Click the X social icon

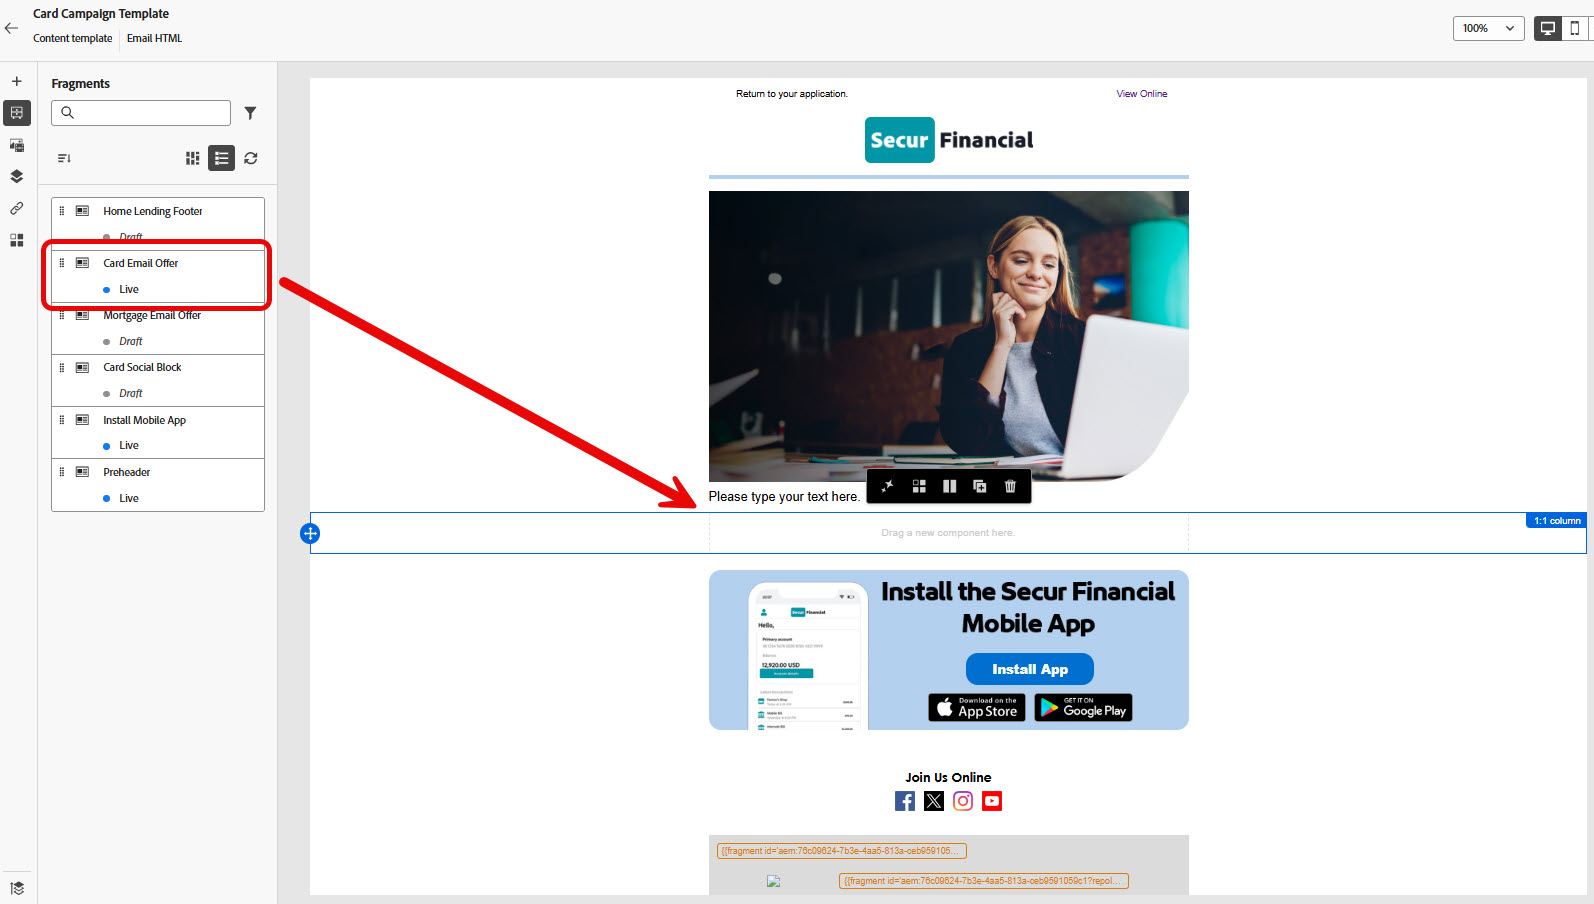coord(934,801)
